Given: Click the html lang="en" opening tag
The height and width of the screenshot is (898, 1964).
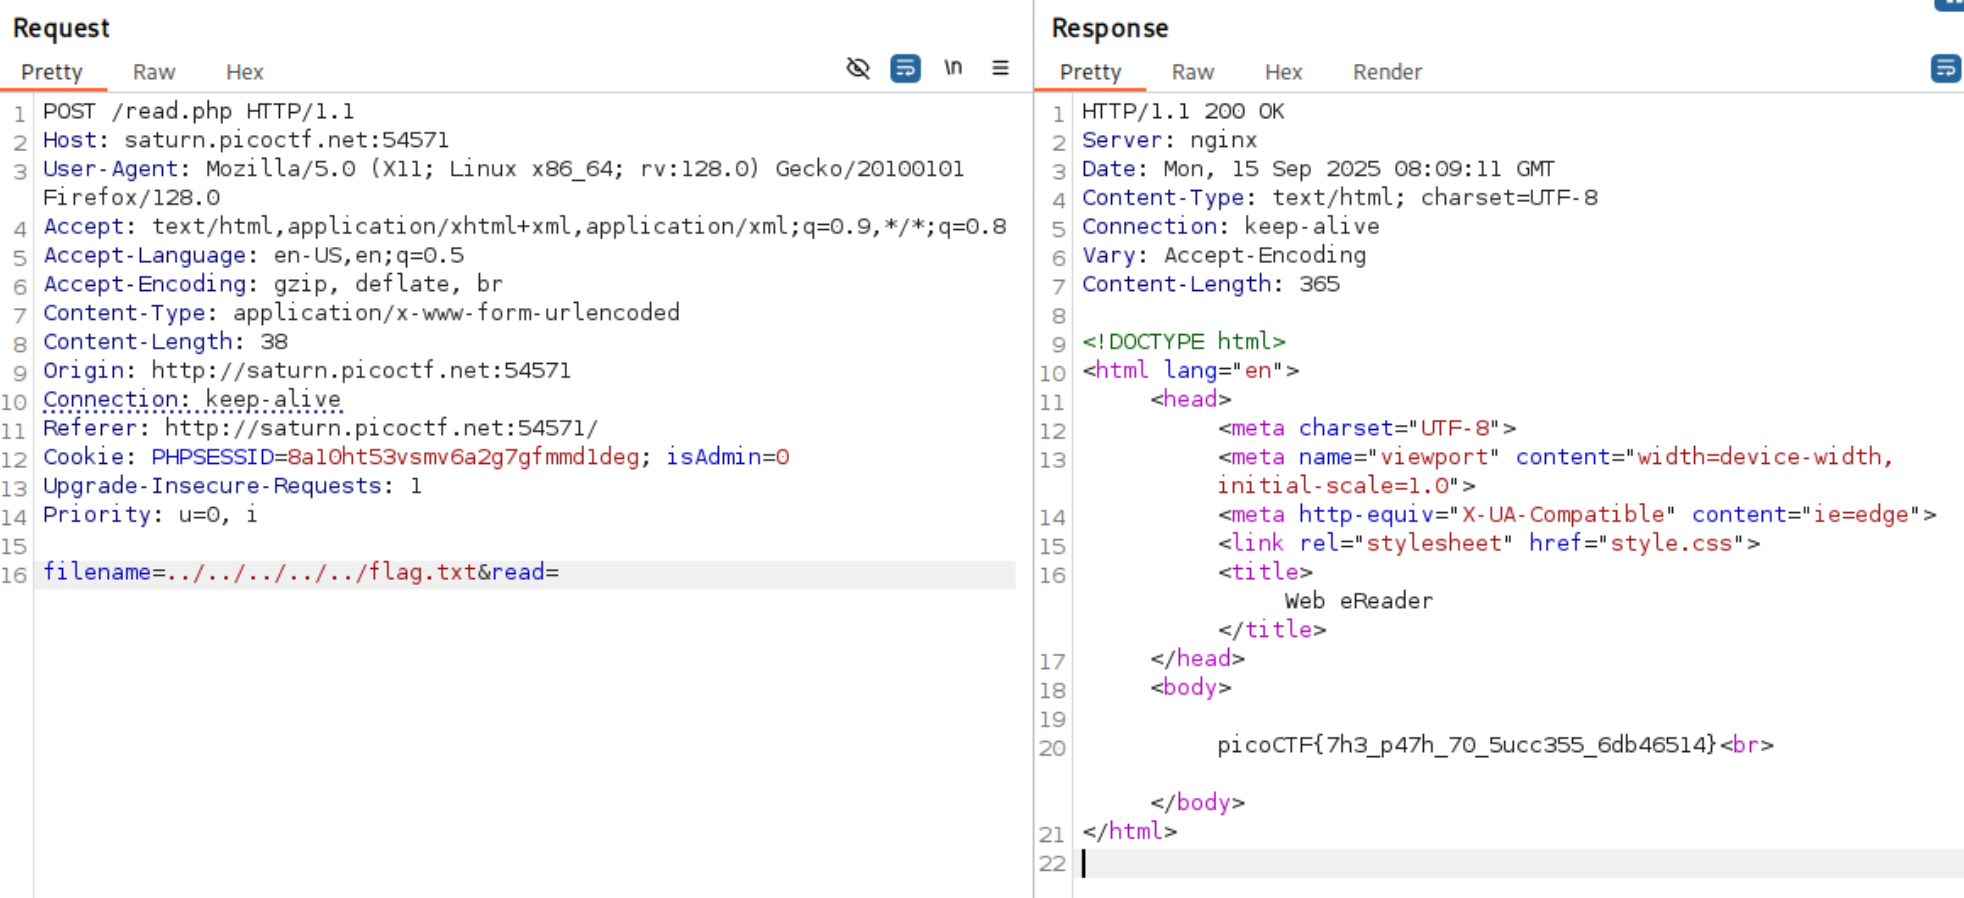Looking at the screenshot, I should click(x=1190, y=371).
